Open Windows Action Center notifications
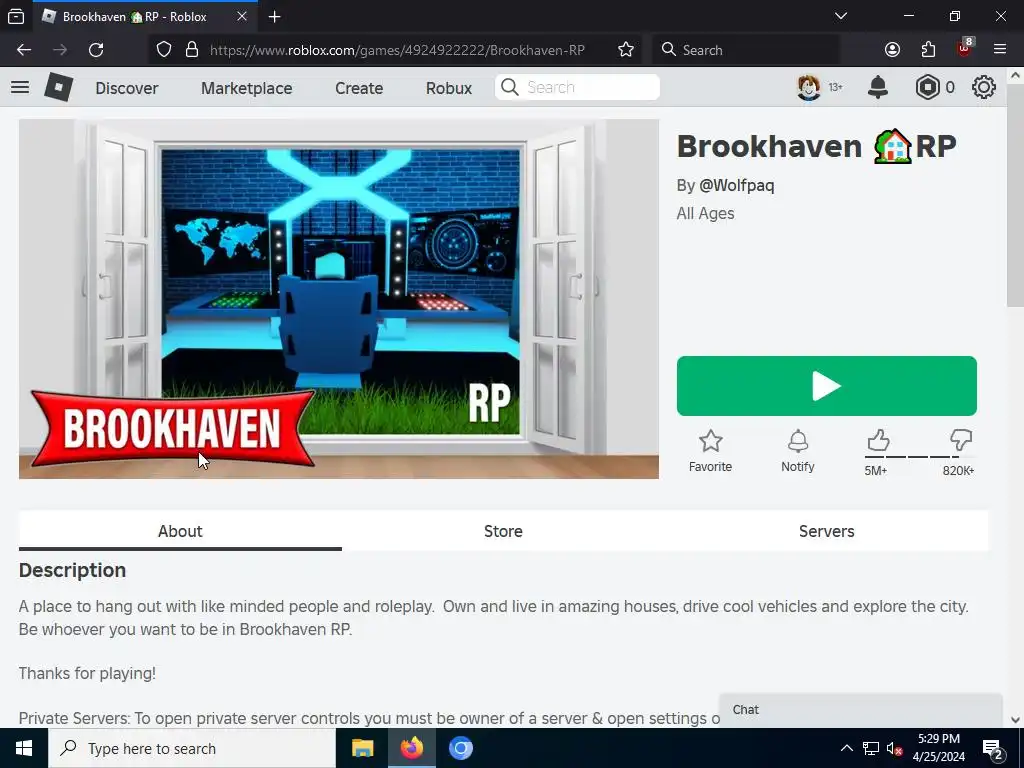The height and width of the screenshot is (768, 1024). click(x=993, y=748)
